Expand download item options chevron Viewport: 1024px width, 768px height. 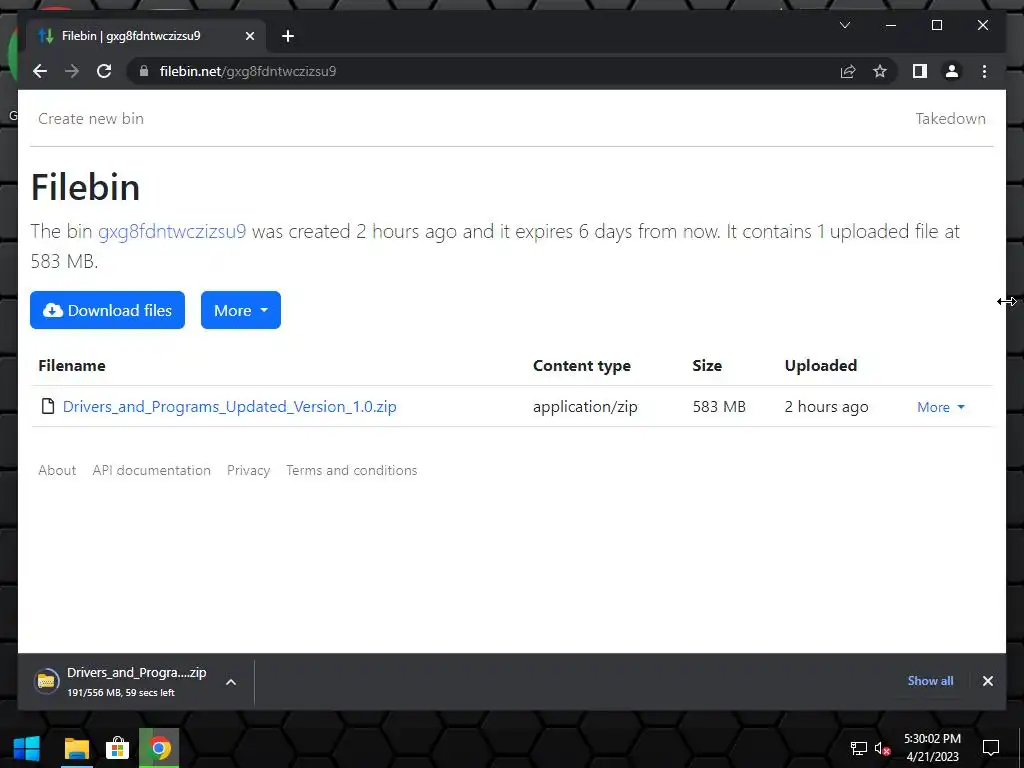(x=231, y=682)
